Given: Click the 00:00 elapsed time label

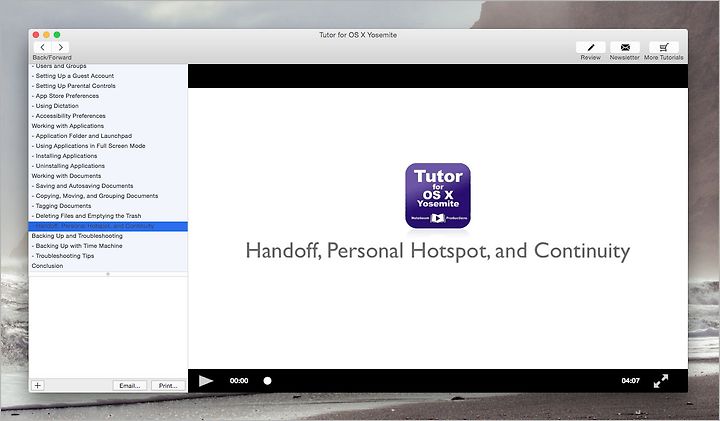Looking at the screenshot, I should coord(239,381).
